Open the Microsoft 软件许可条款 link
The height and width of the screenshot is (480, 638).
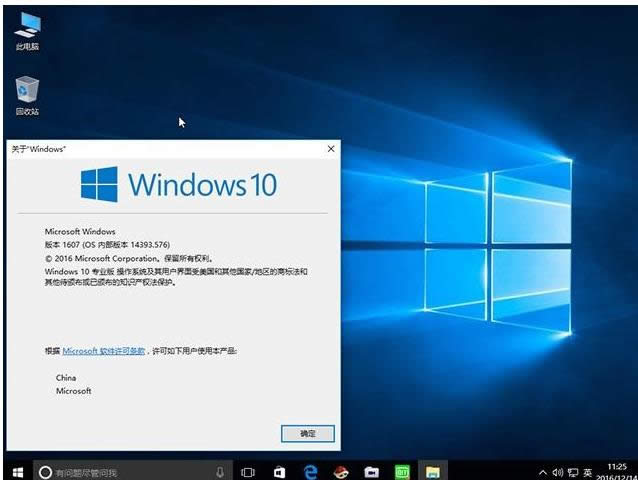[x=104, y=351]
